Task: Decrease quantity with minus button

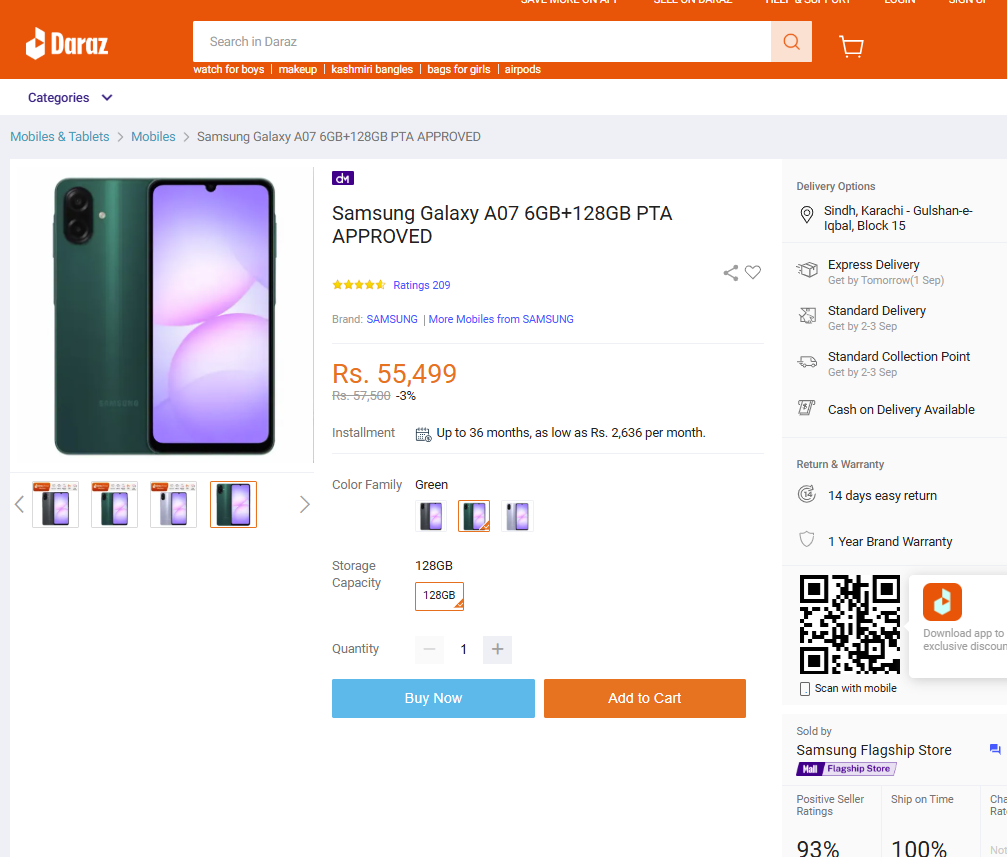Action: click(430, 649)
